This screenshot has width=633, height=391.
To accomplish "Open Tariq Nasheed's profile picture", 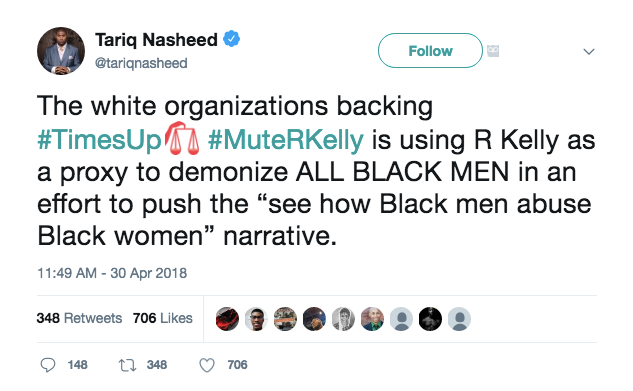I will pos(61,51).
